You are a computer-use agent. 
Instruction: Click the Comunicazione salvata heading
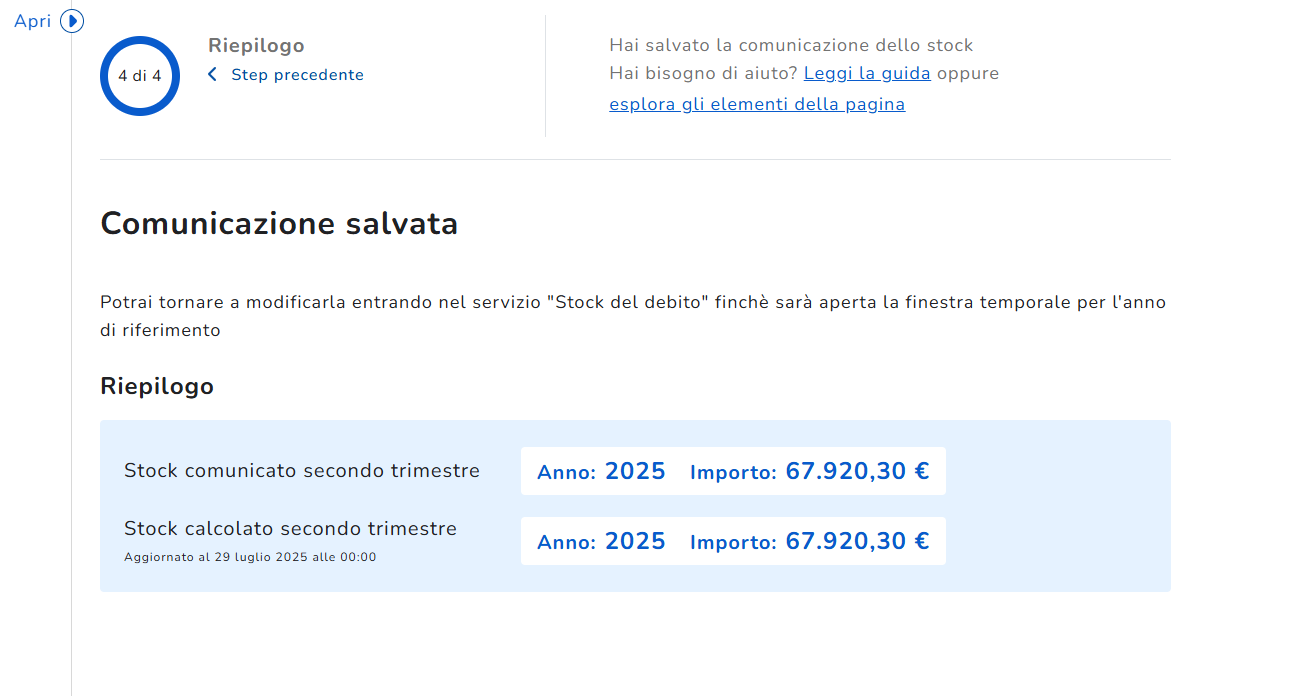click(x=279, y=223)
